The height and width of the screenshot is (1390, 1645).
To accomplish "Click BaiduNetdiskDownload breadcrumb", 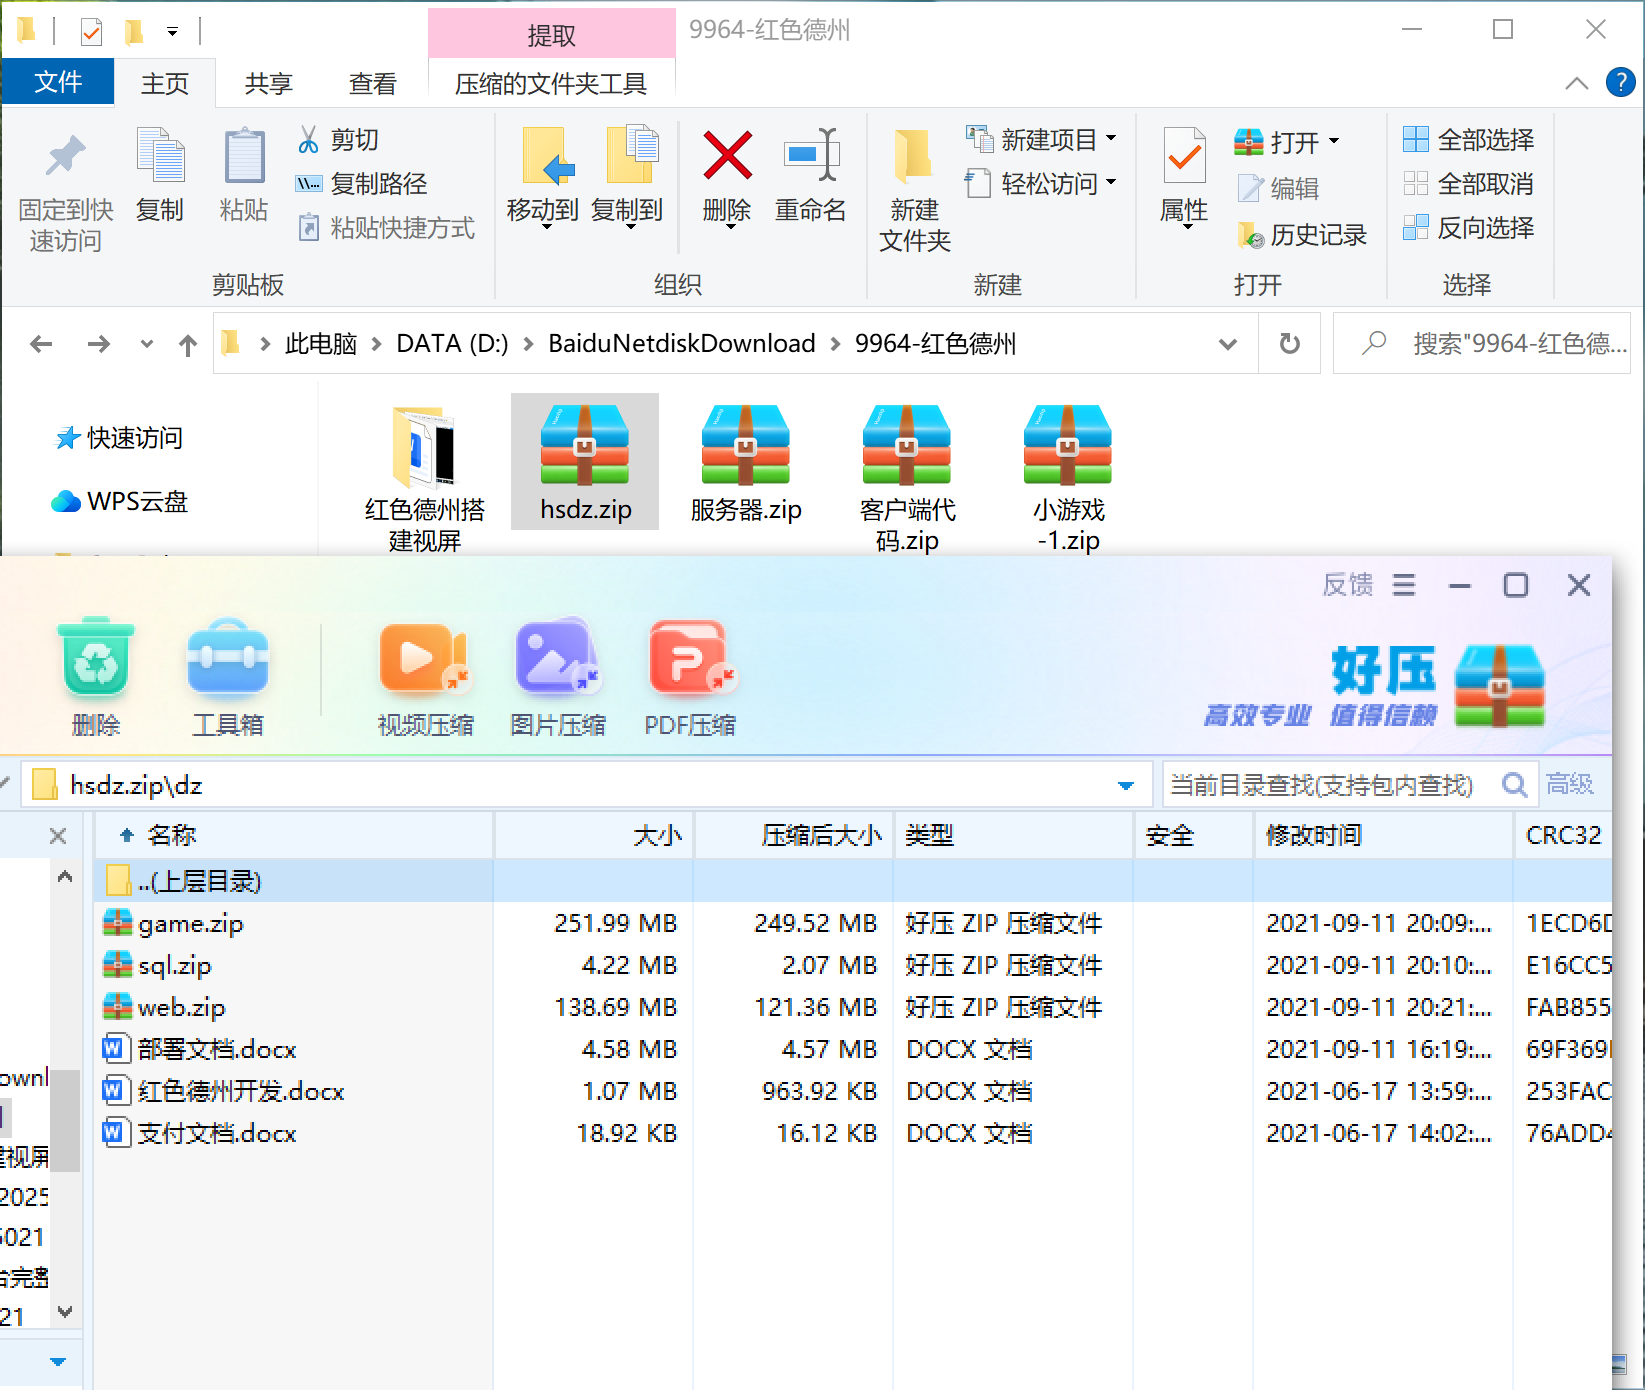I will click(682, 344).
